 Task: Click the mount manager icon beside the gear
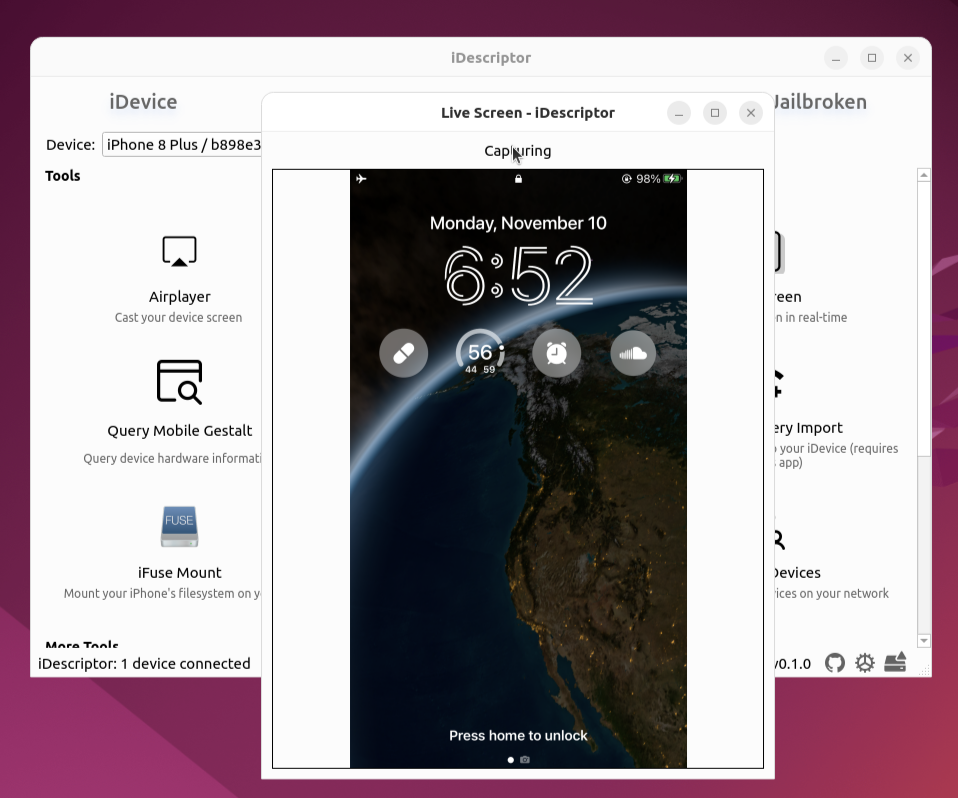pyautogui.click(x=894, y=662)
